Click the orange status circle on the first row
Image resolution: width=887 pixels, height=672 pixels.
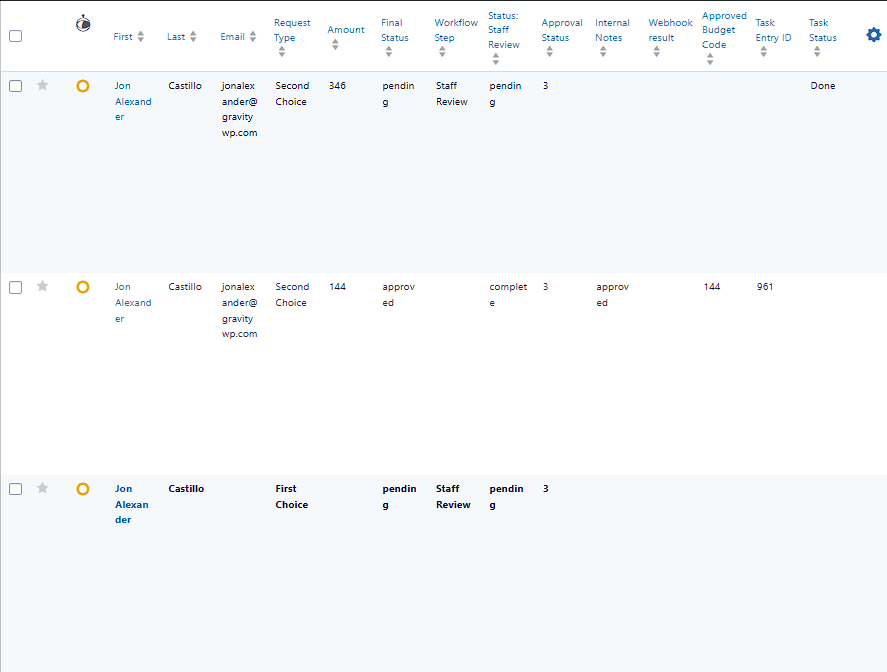[83, 86]
